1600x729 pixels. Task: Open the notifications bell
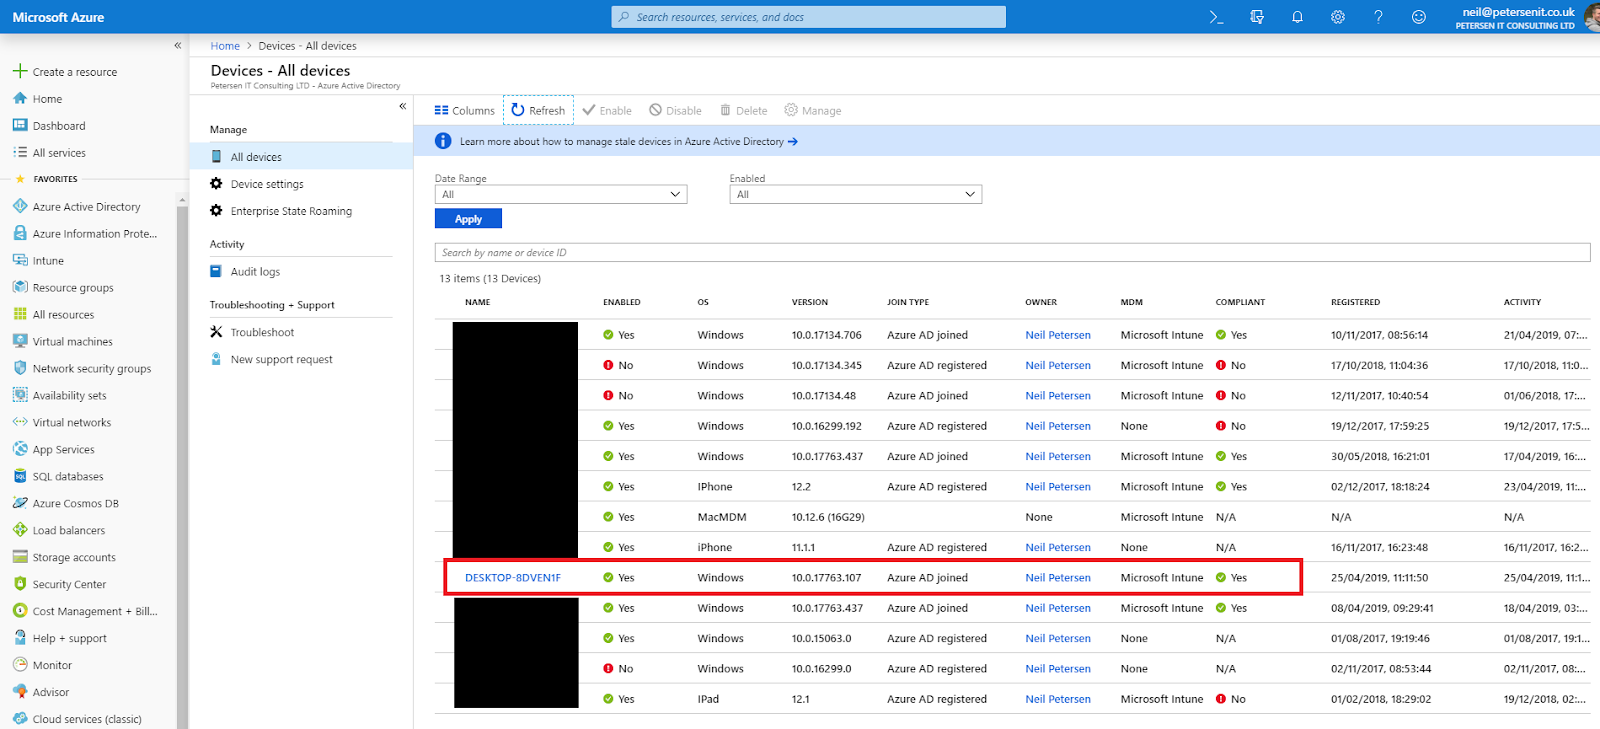click(x=1297, y=17)
